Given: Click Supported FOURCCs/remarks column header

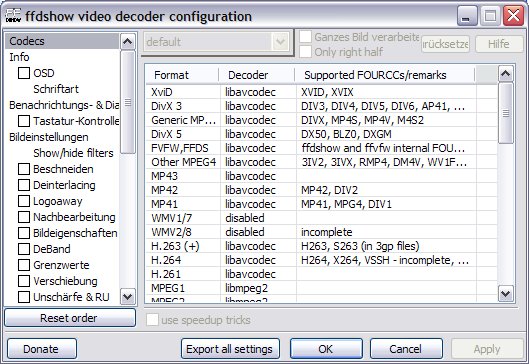Looking at the screenshot, I should (x=385, y=75).
